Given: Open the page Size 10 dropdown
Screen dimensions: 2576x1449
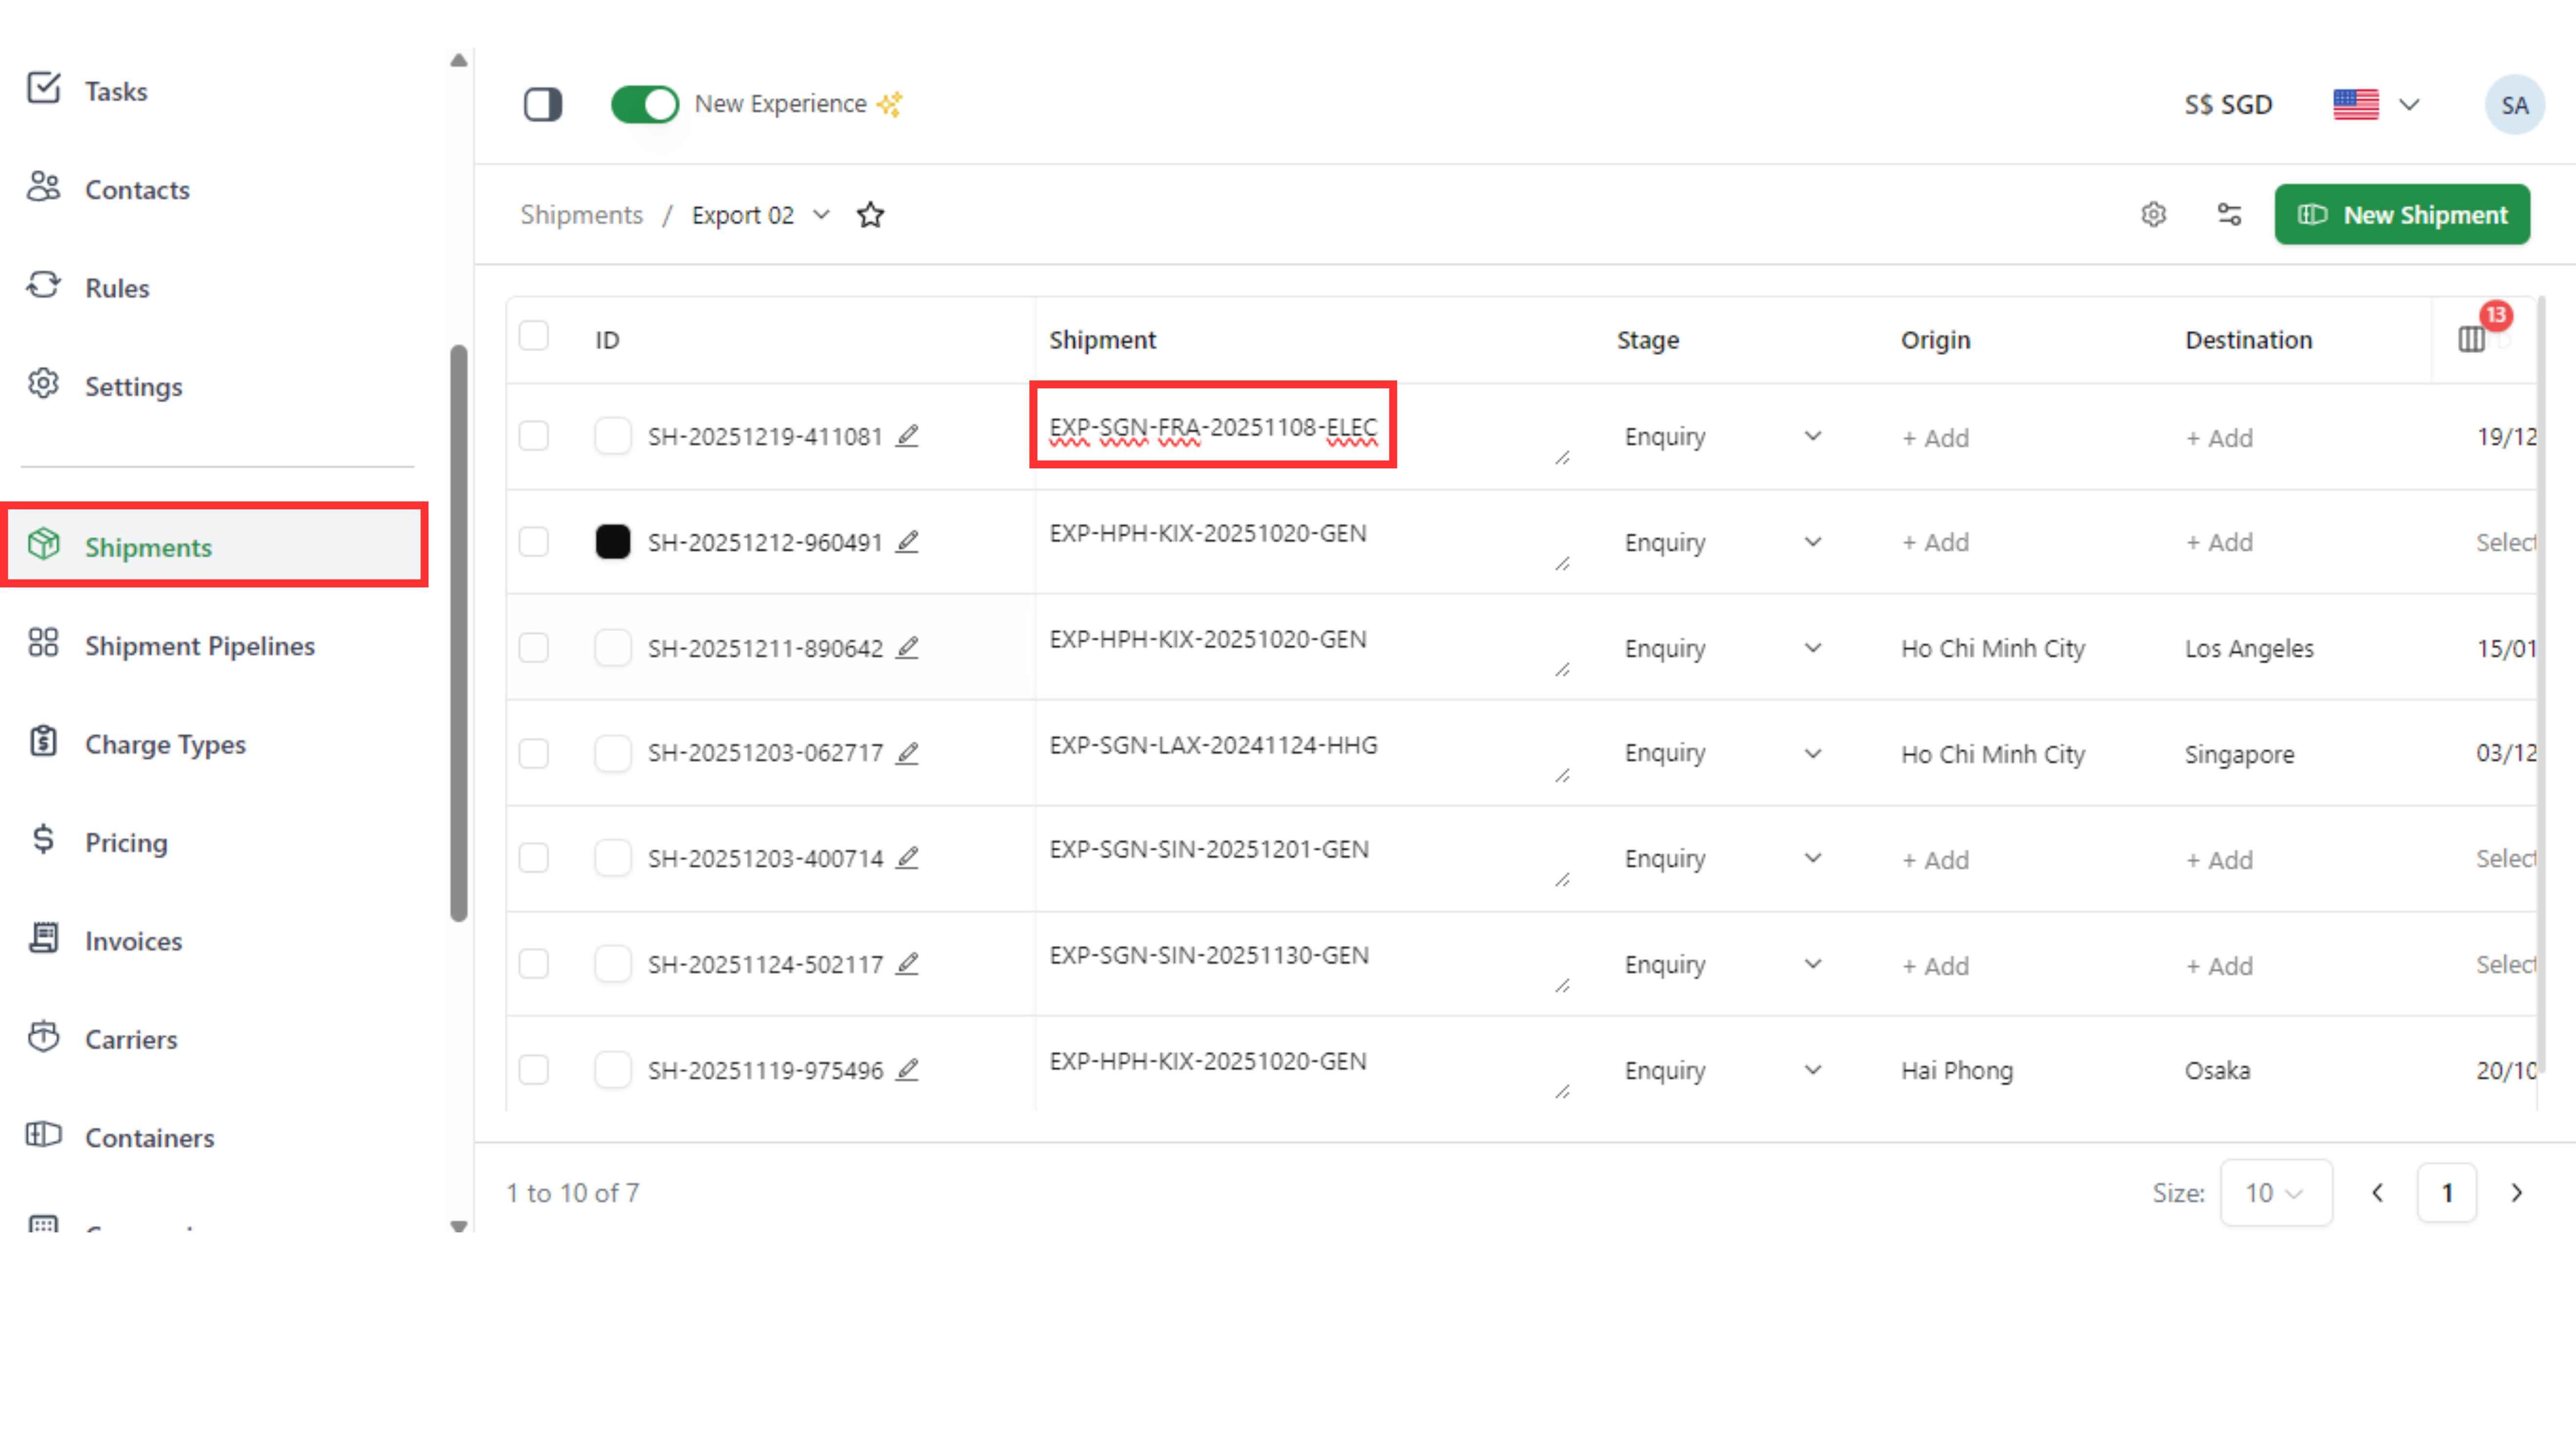Looking at the screenshot, I should pos(2275,1192).
